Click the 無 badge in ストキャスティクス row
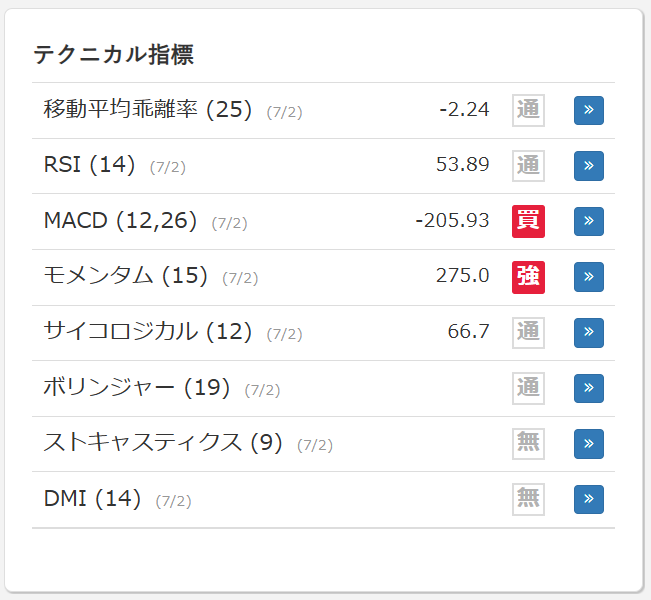 528,444
